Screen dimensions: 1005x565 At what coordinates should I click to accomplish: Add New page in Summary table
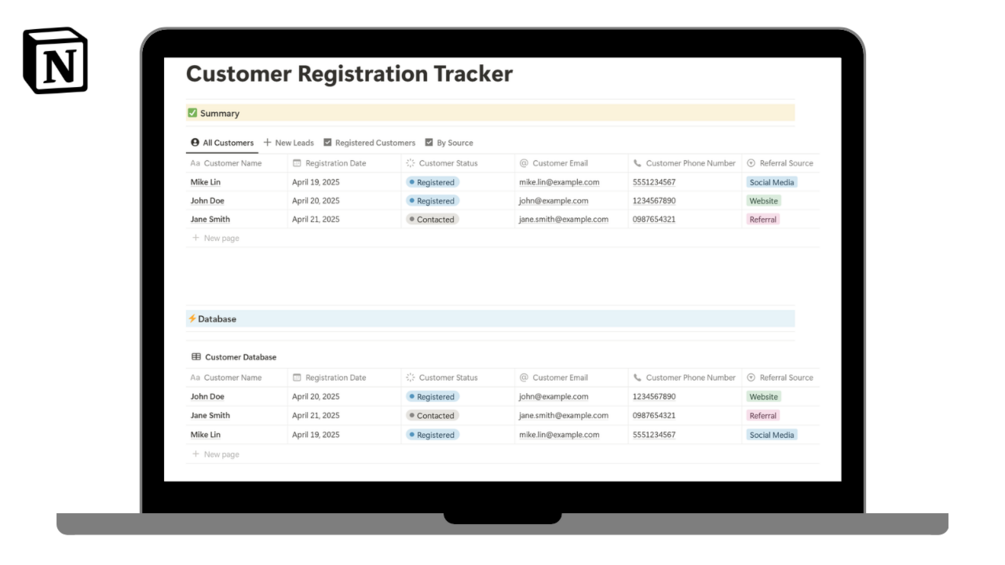click(x=215, y=238)
